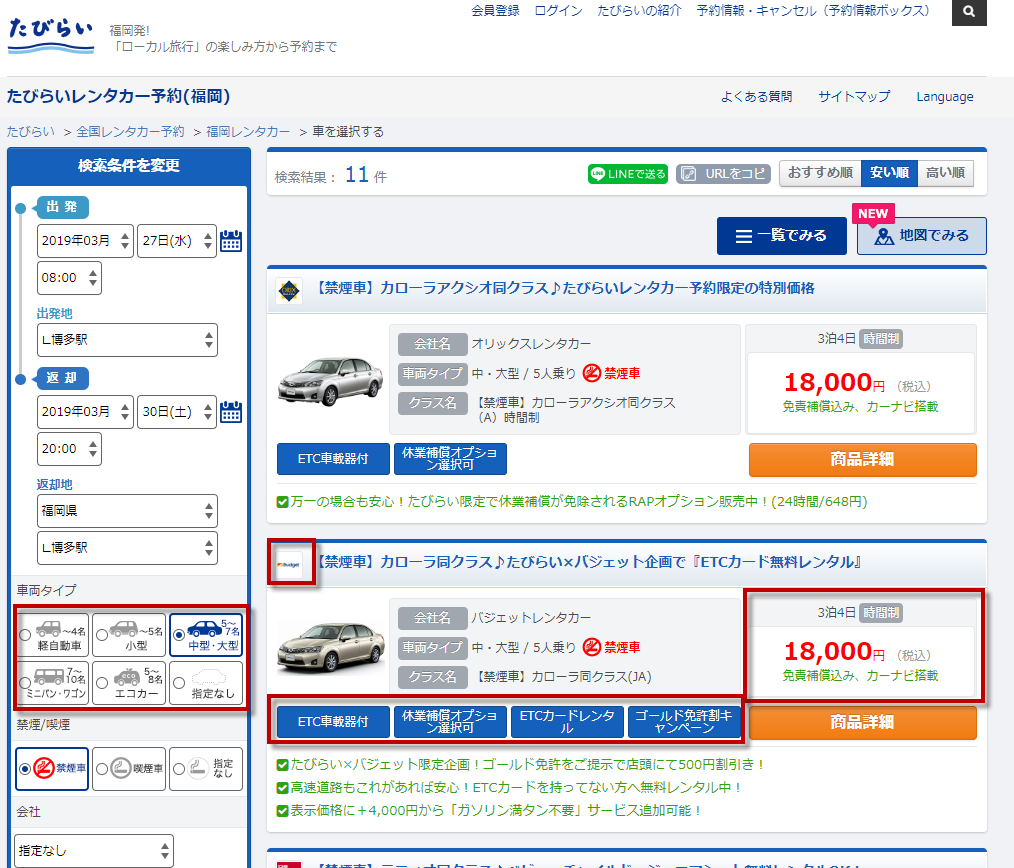Open return day dropdown 30日(土)

tap(177, 412)
